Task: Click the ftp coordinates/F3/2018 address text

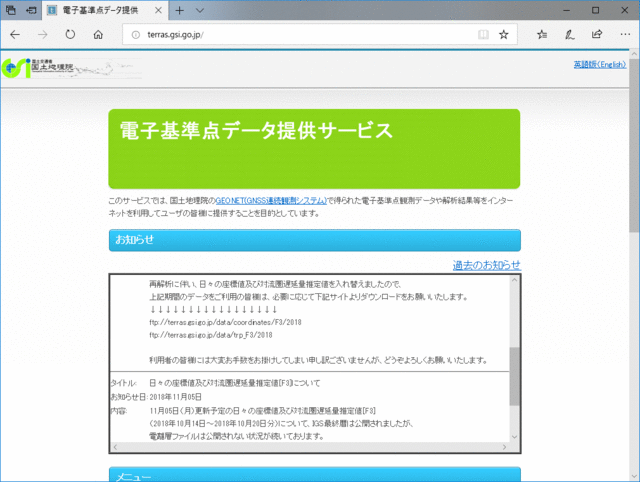Action: tap(225, 322)
